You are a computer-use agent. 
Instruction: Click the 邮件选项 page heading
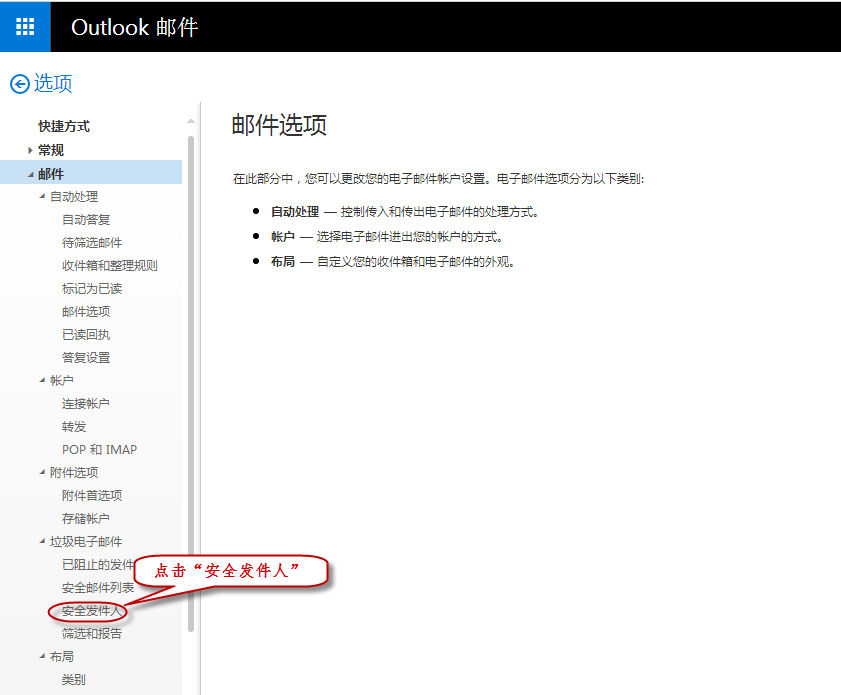point(279,125)
